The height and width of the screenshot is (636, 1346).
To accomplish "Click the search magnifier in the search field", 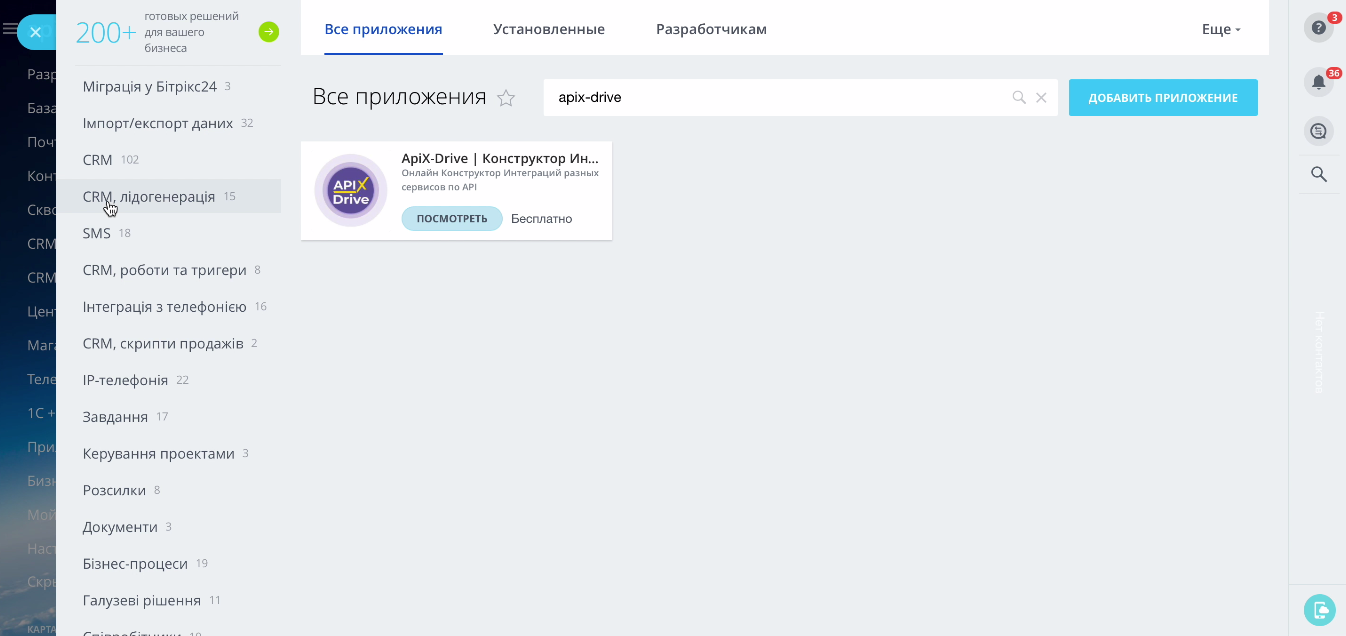I will pos(1019,98).
